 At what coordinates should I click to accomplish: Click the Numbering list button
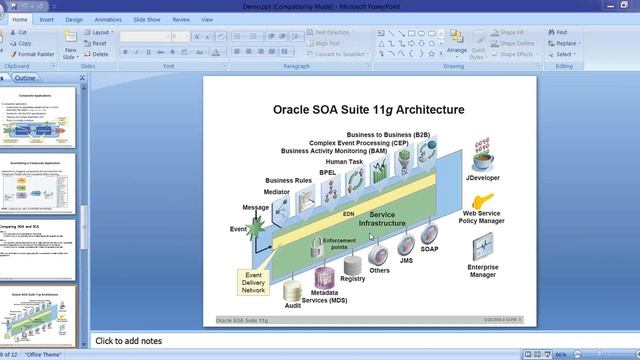pos(255,36)
